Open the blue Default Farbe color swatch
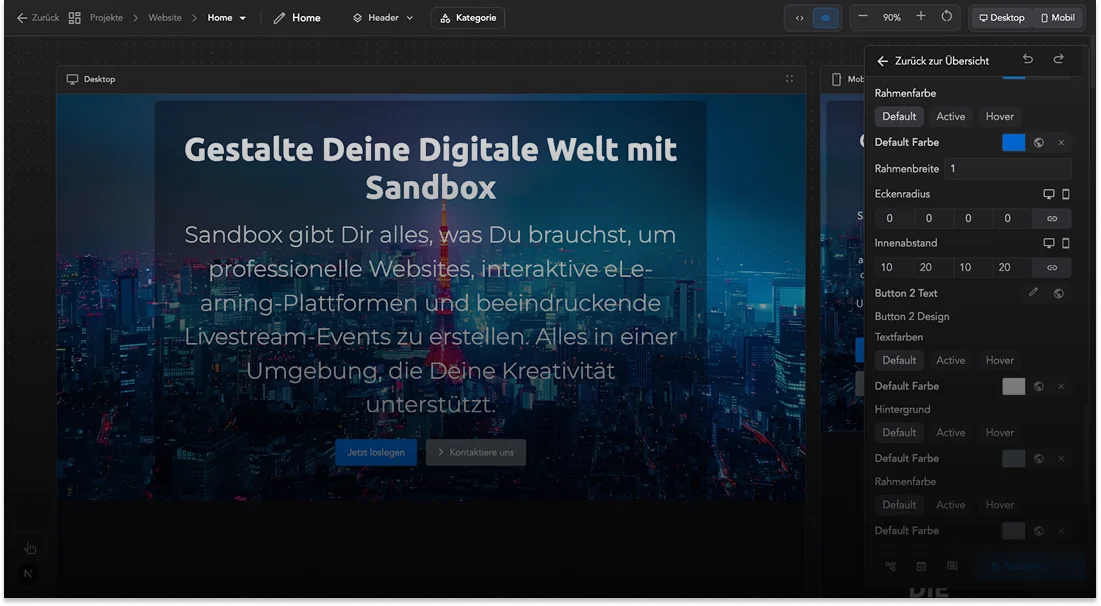The width and height of the screenshot is (1101, 606). pos(1013,143)
